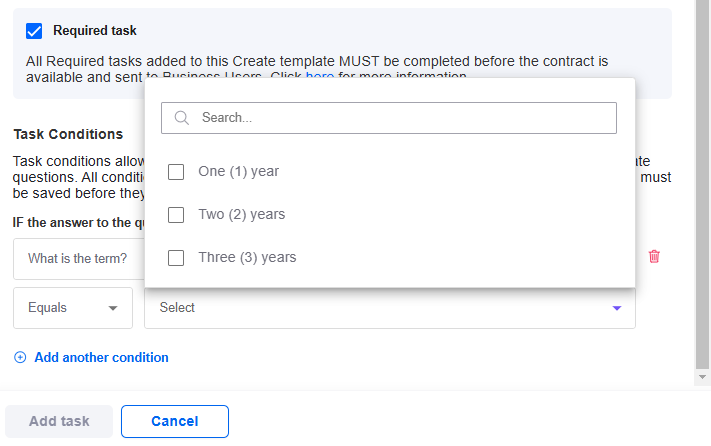Tick the One (1) year checkbox

click(x=176, y=172)
